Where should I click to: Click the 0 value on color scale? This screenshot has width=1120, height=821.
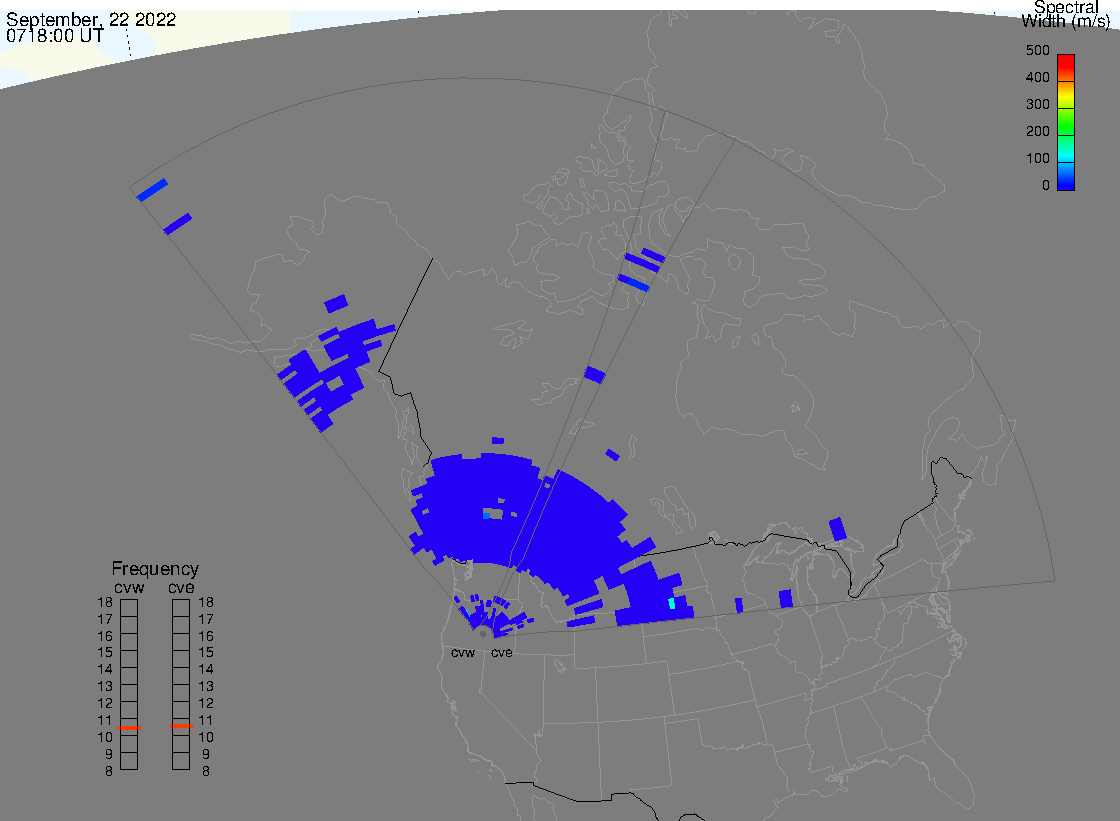pyautogui.click(x=1046, y=186)
